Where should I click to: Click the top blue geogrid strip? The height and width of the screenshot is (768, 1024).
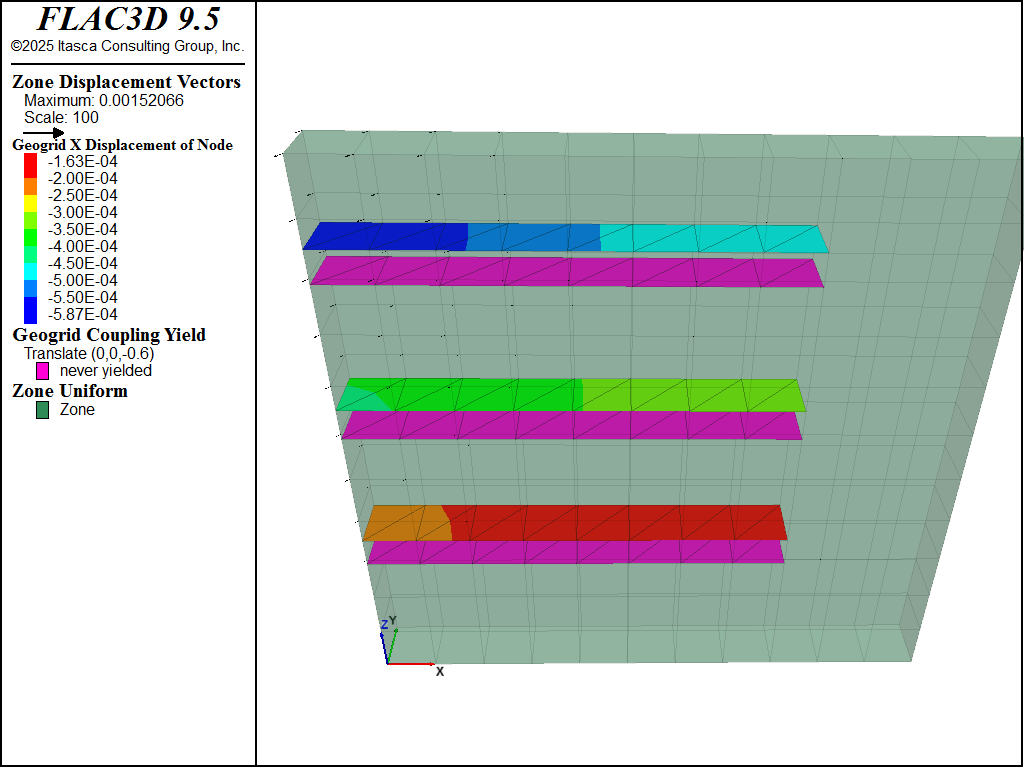pos(385,236)
